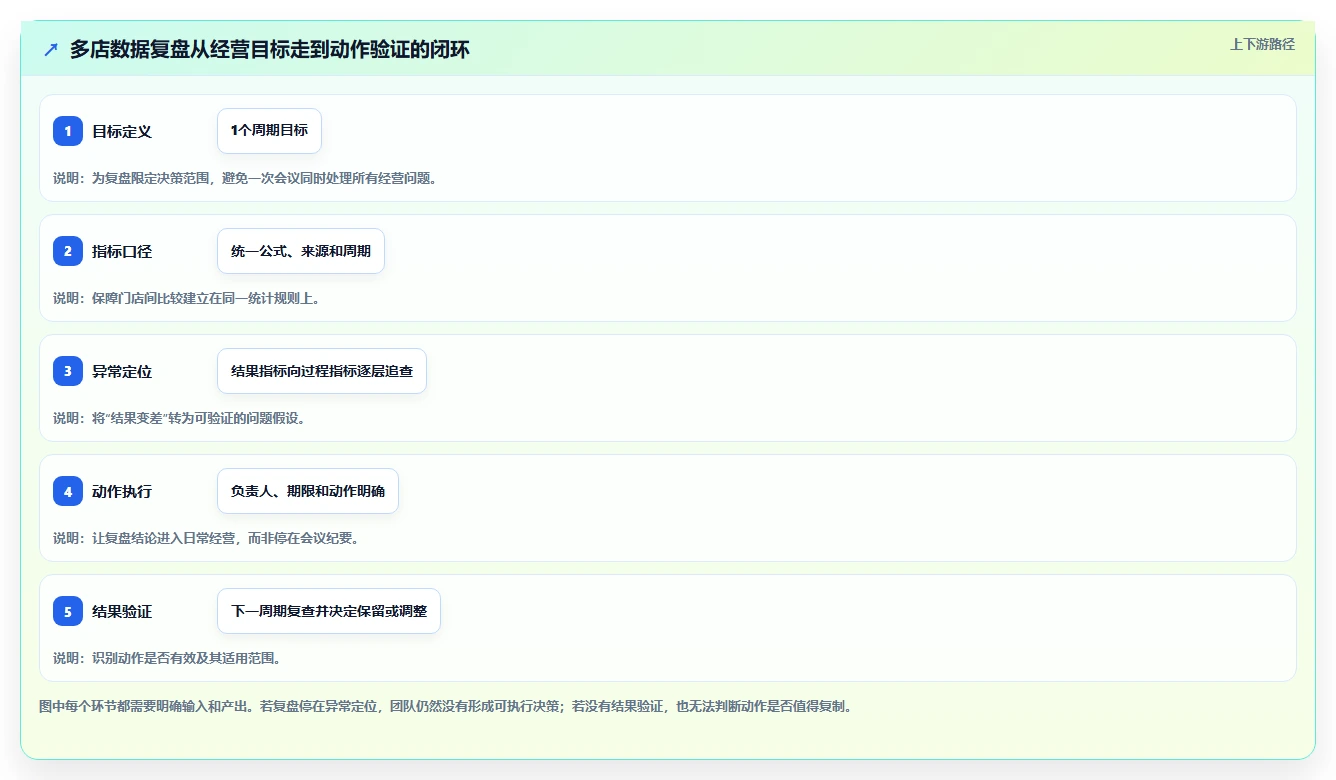Click the note 识别动作是否有效及其适用范围
Image resolution: width=1336 pixels, height=780 pixels.
(x=167, y=658)
